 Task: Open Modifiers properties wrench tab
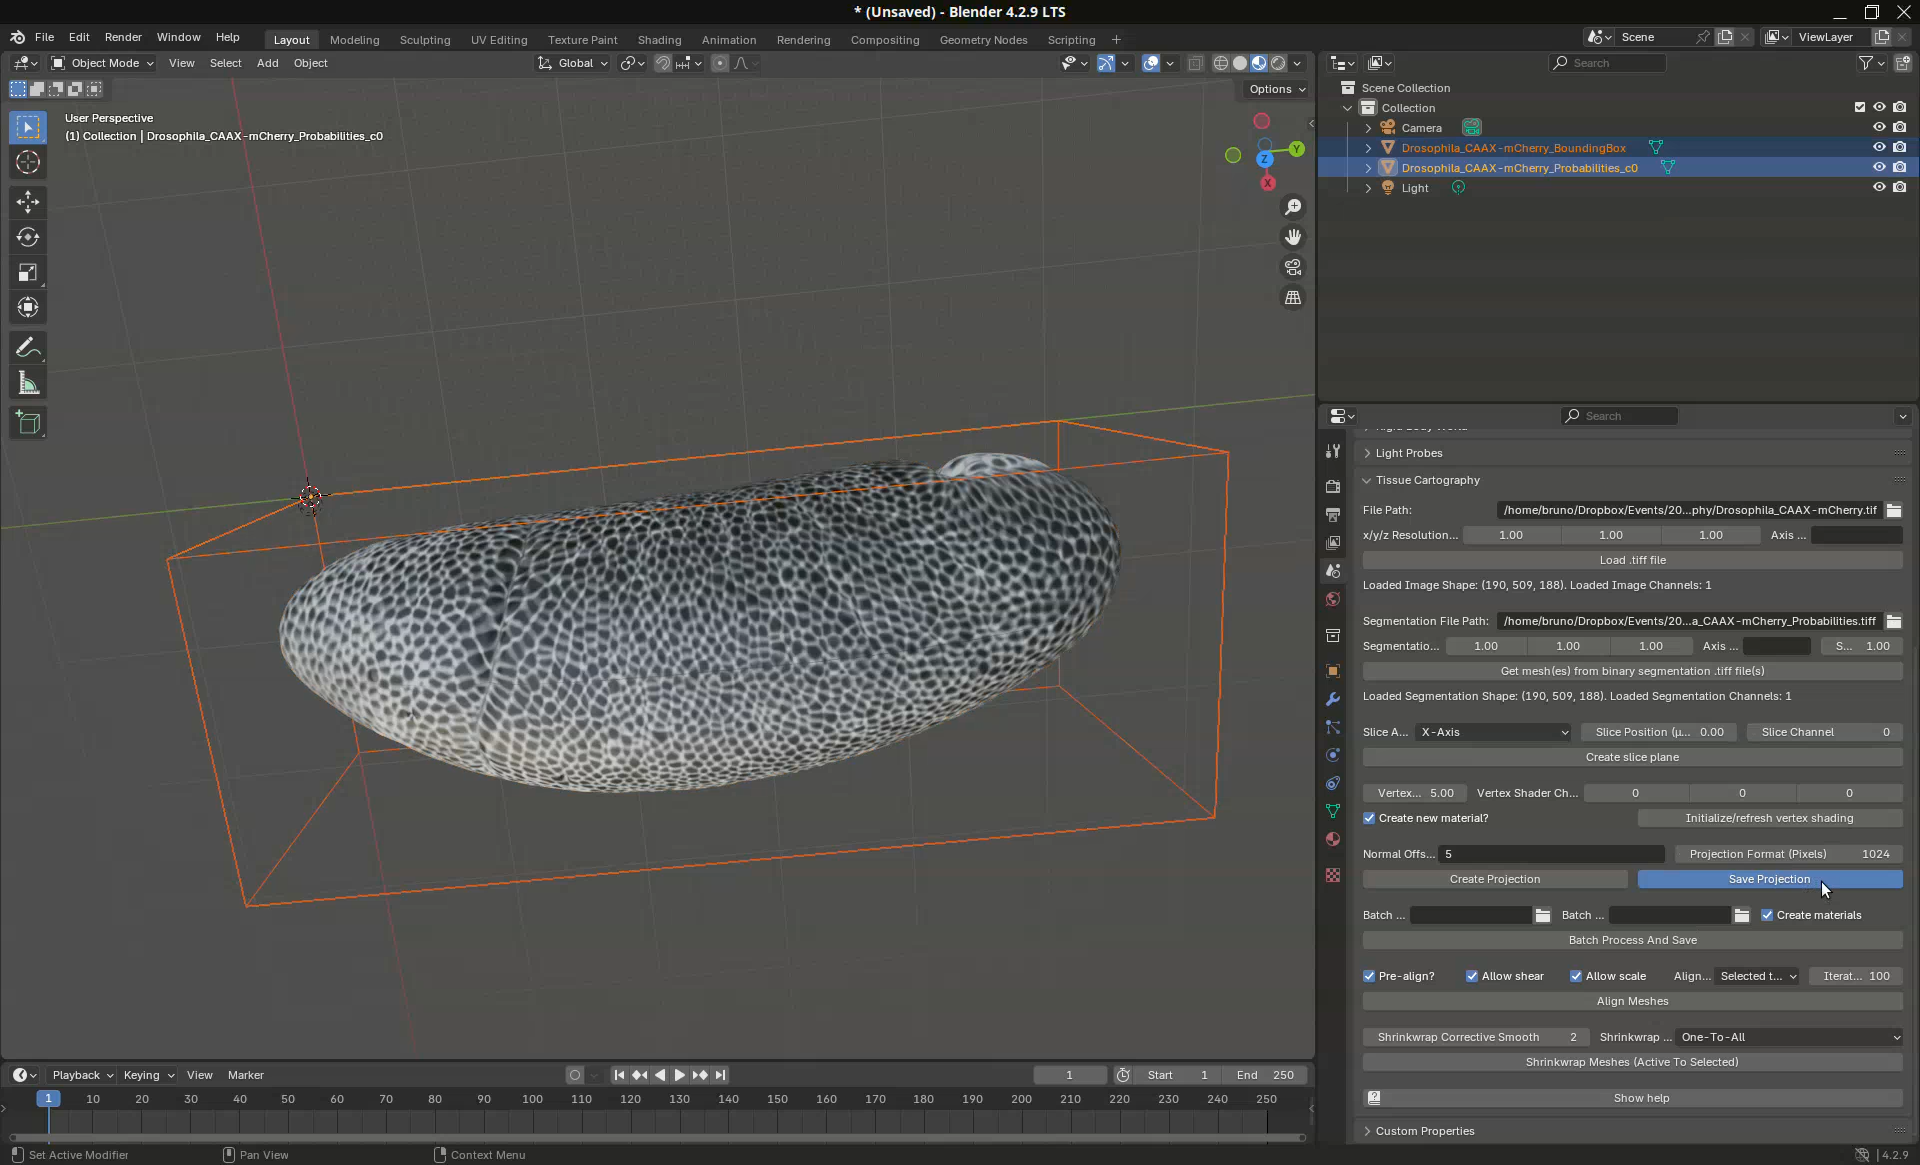(1332, 700)
